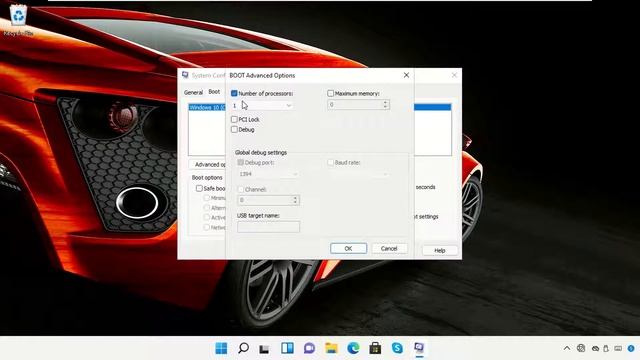Viewport: 640px width, 360px height.
Task: Click Help in System Configuration window
Action: tap(440, 250)
